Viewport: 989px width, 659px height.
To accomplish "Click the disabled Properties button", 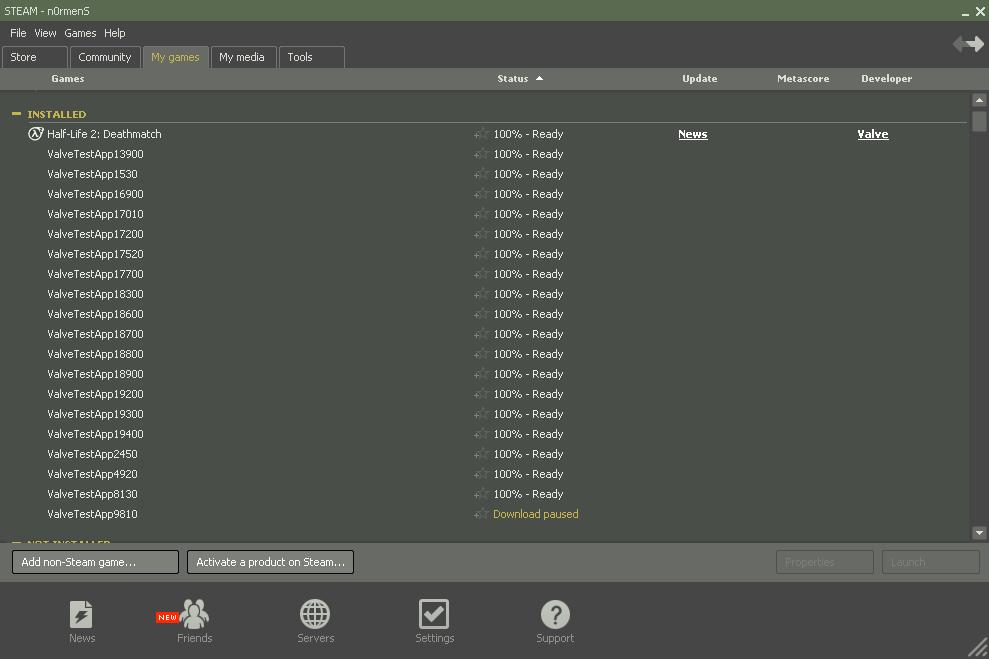I will (x=824, y=562).
